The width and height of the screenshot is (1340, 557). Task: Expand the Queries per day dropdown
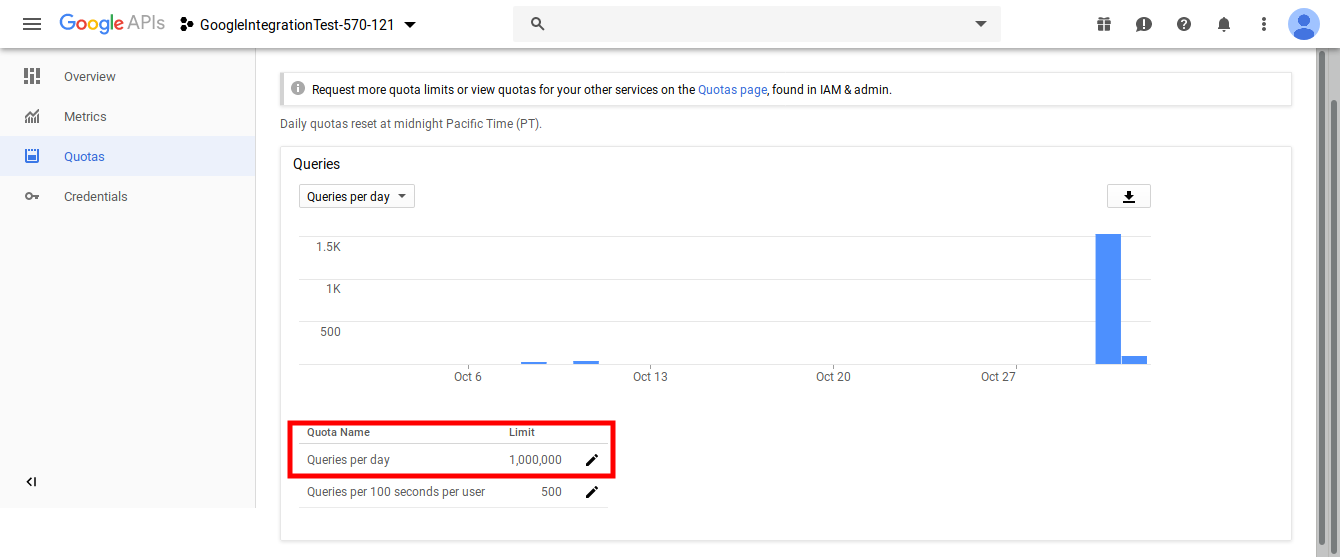(357, 197)
